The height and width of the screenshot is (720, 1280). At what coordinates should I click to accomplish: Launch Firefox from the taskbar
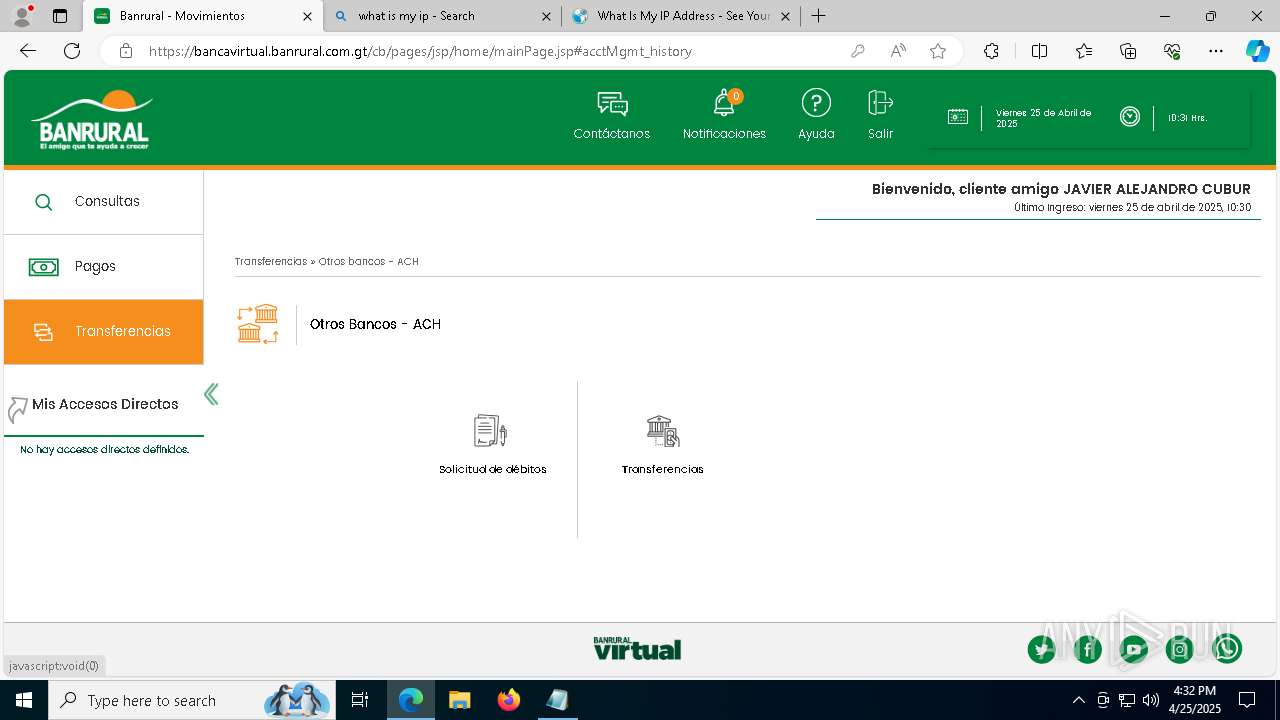[x=508, y=700]
